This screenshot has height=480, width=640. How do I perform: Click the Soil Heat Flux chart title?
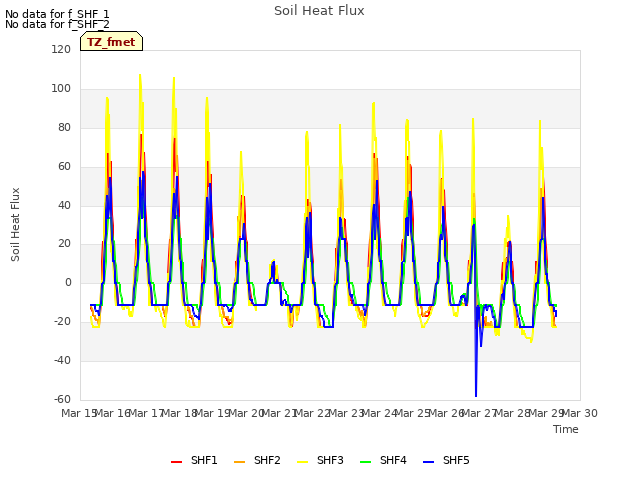319,11
